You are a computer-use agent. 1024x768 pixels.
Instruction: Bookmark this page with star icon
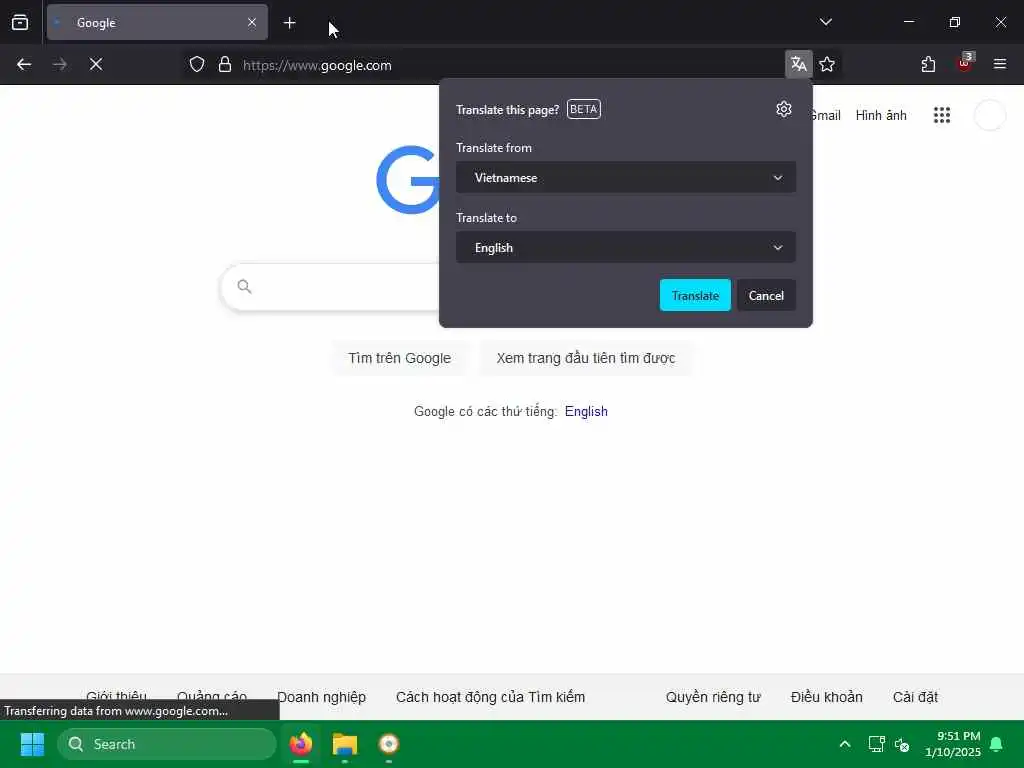(827, 64)
